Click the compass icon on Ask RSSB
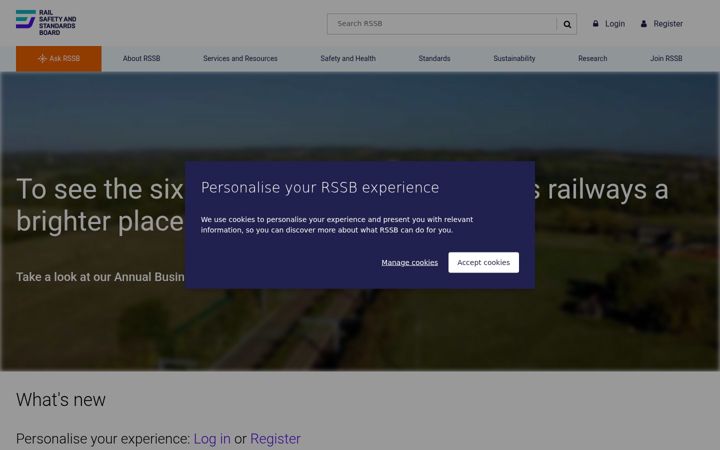This screenshot has width=720, height=450. pos(42,59)
